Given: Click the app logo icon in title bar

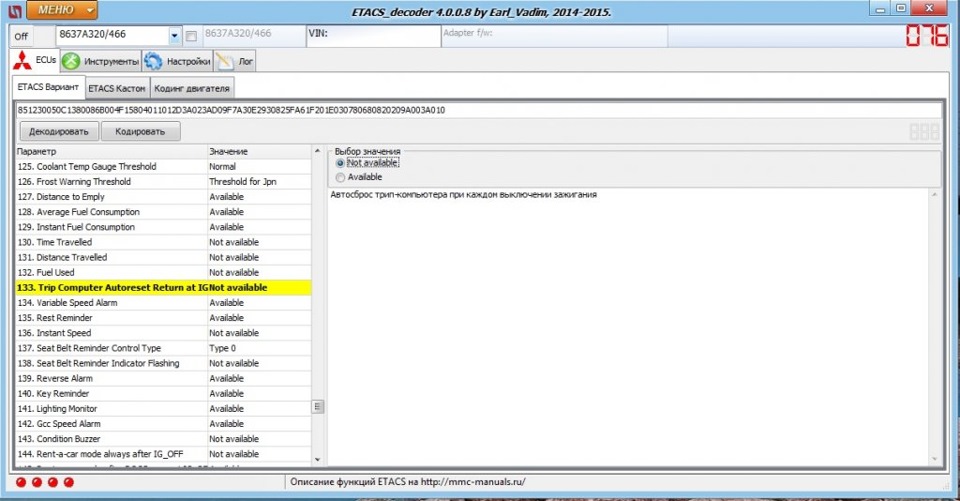Looking at the screenshot, I should (15, 11).
